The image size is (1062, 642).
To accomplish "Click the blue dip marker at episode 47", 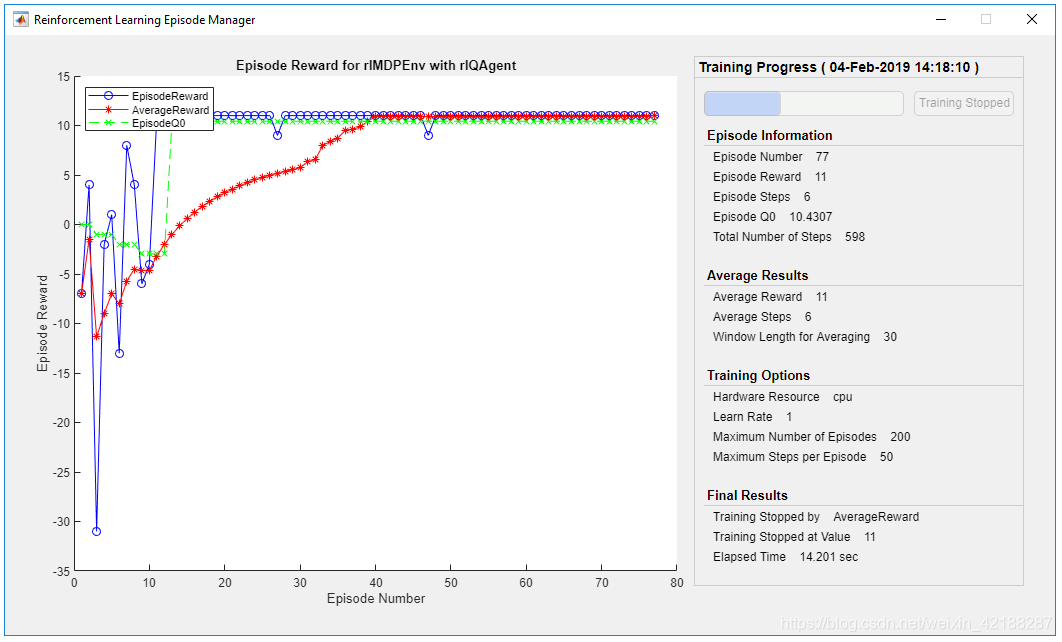I will click(428, 135).
